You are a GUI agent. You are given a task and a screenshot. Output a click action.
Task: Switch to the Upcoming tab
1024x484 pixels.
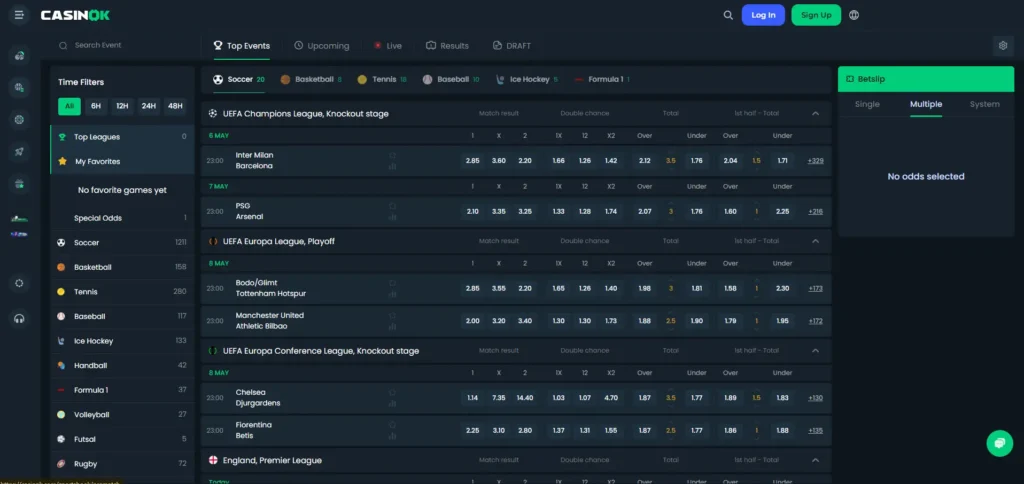coord(321,46)
